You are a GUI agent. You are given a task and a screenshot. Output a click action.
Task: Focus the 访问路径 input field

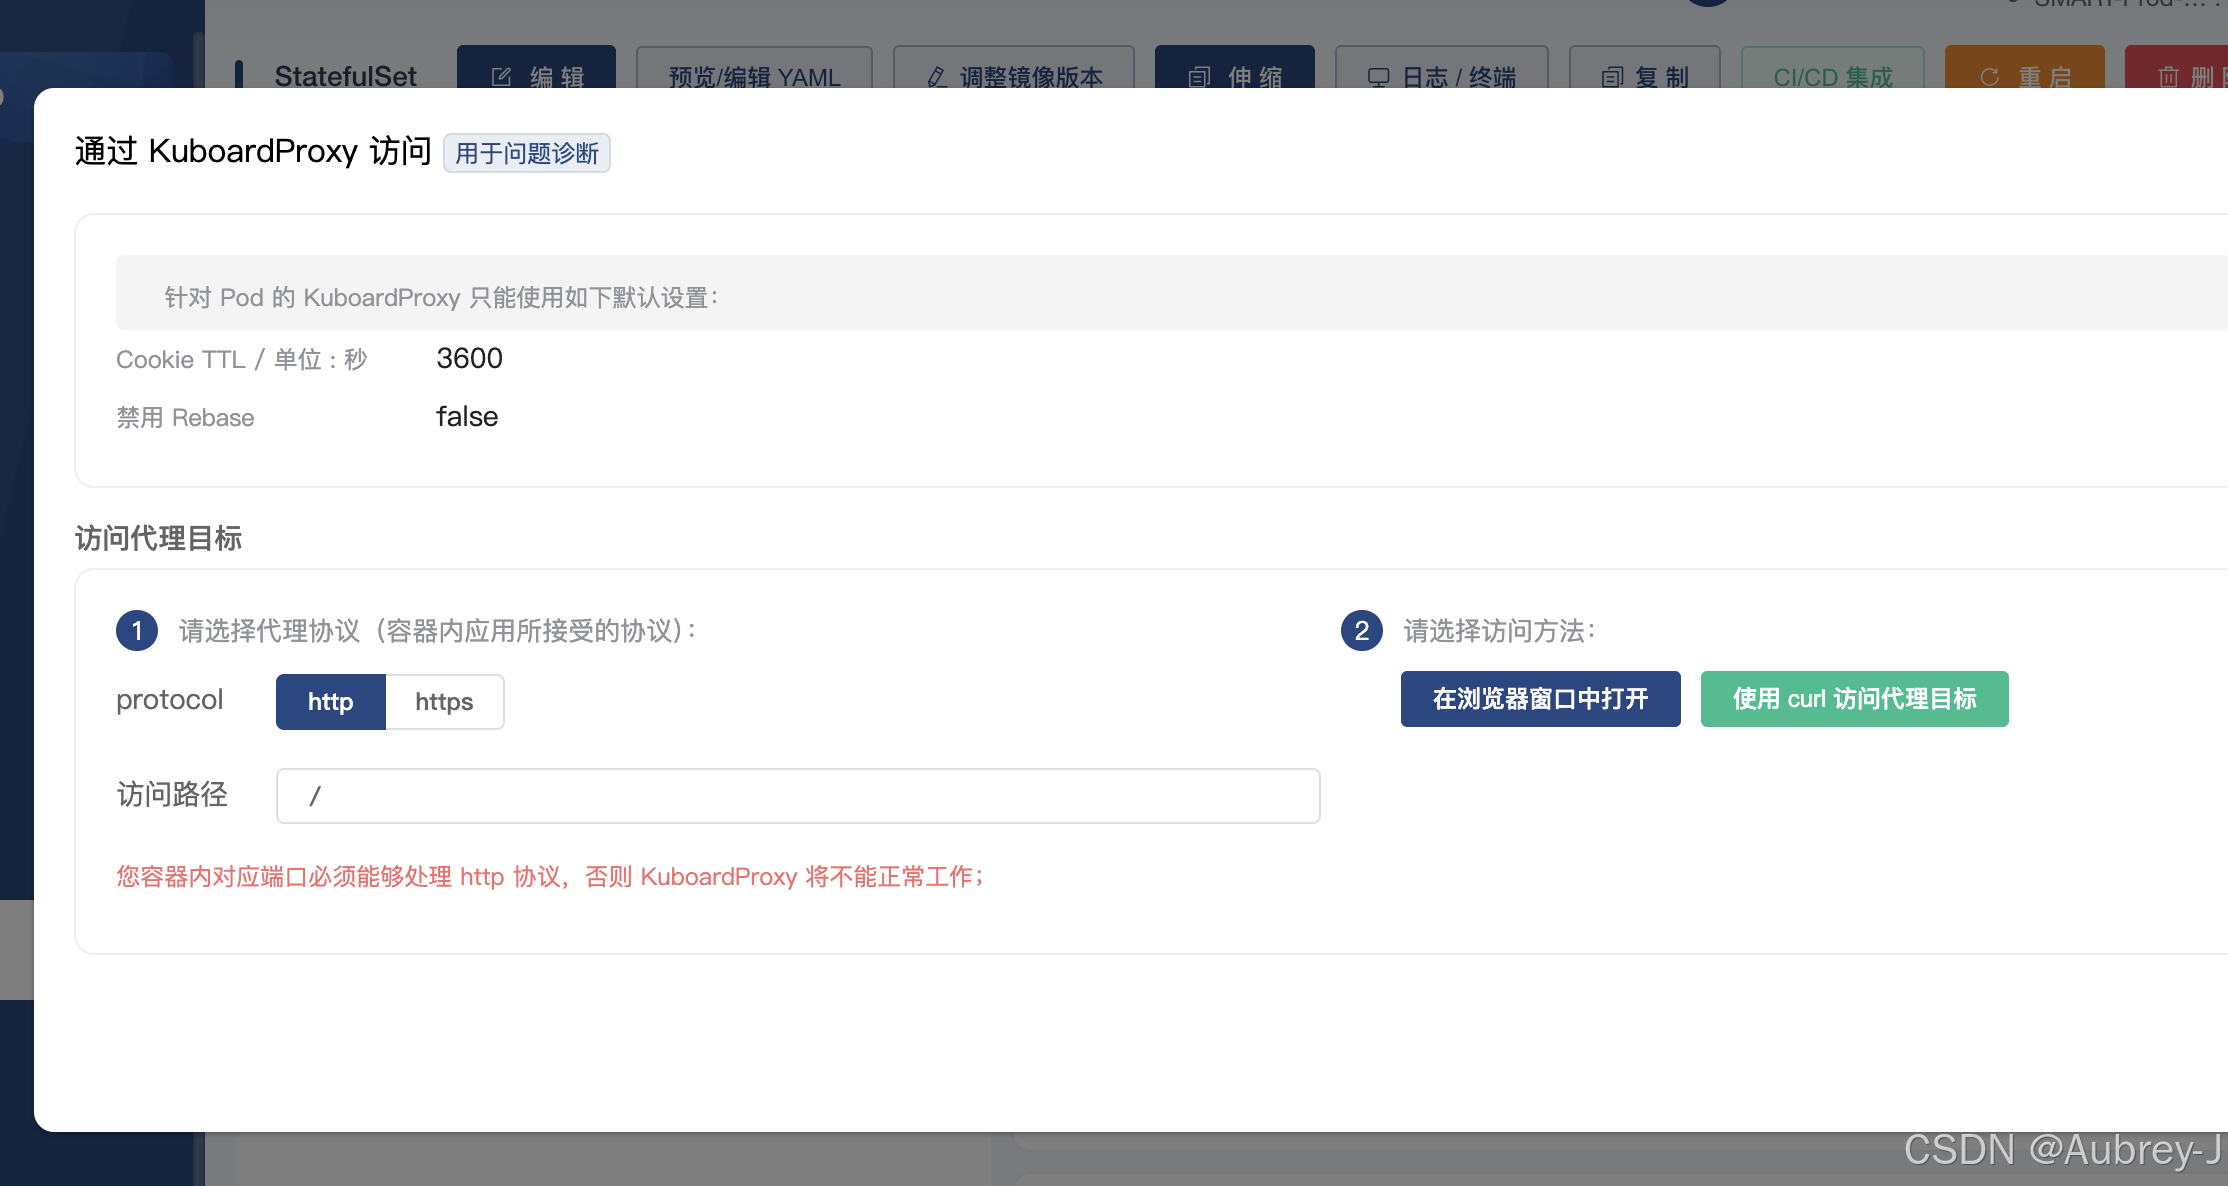797,796
